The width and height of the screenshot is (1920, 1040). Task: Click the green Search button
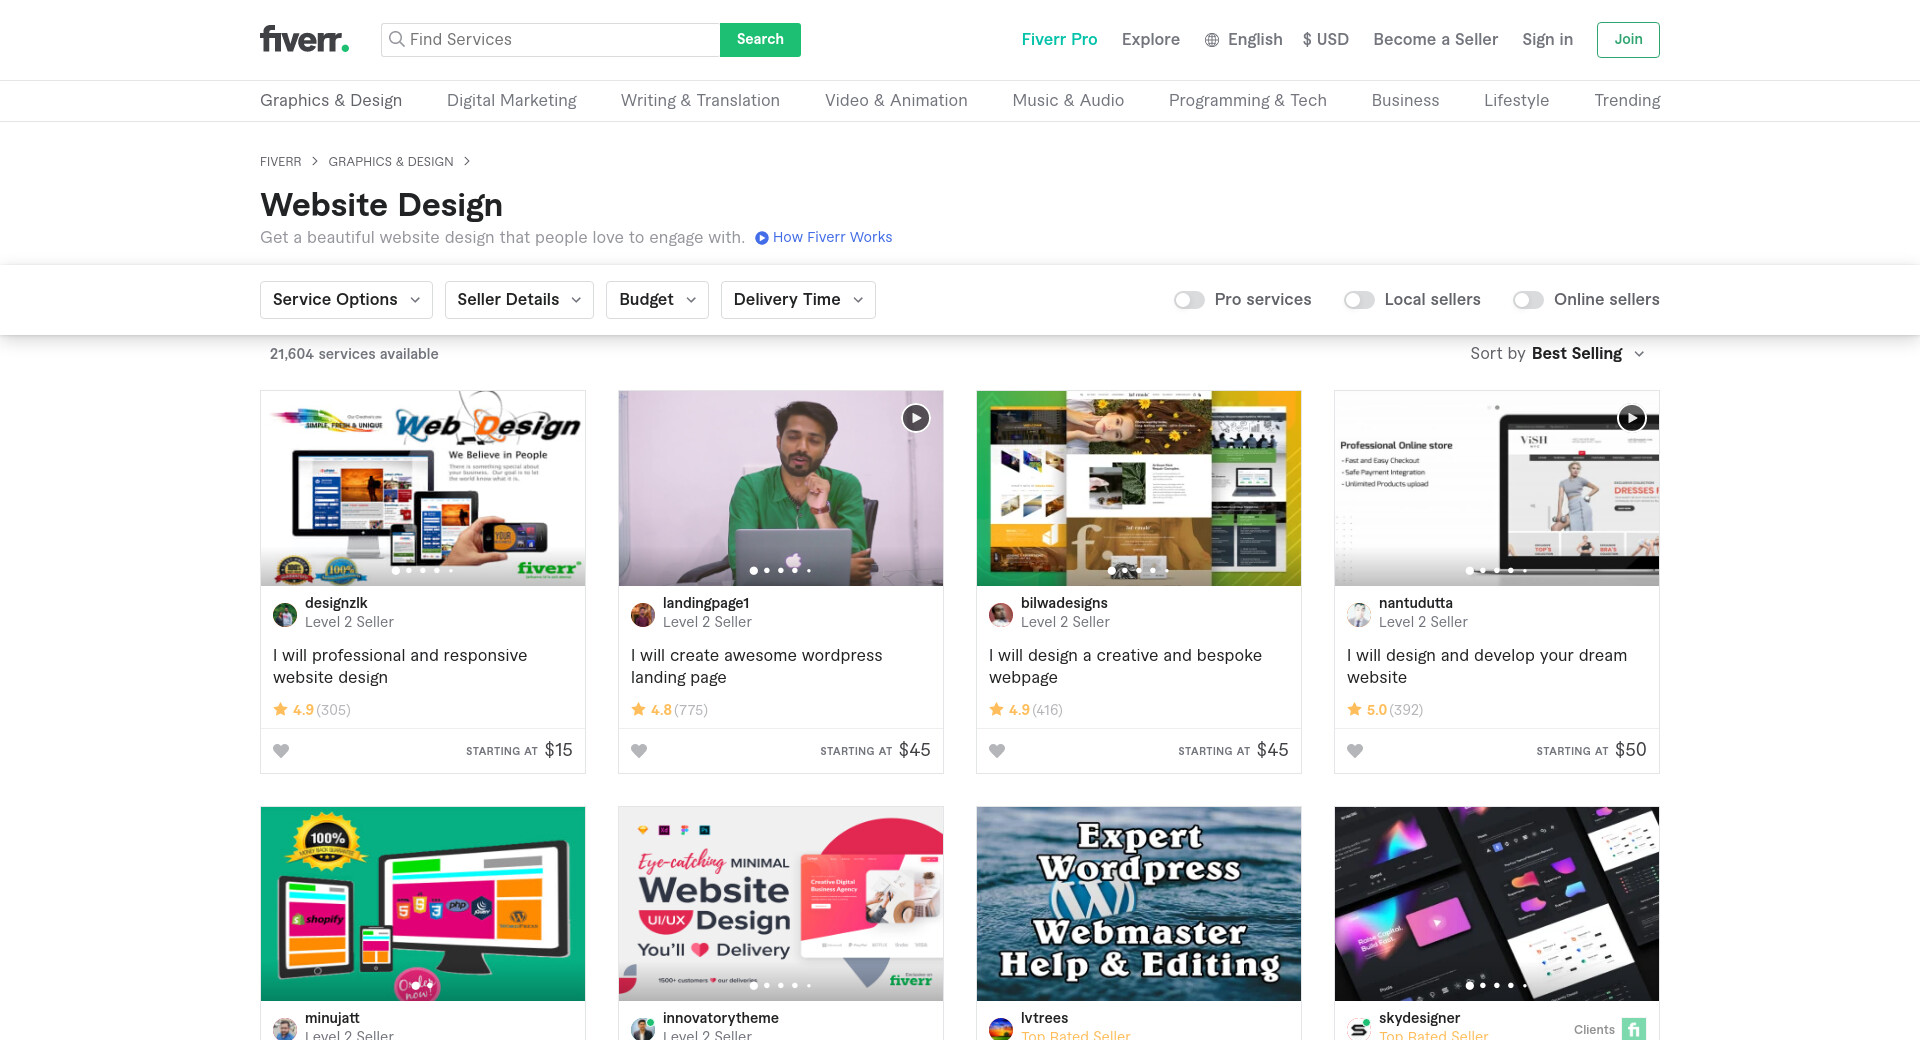[760, 40]
